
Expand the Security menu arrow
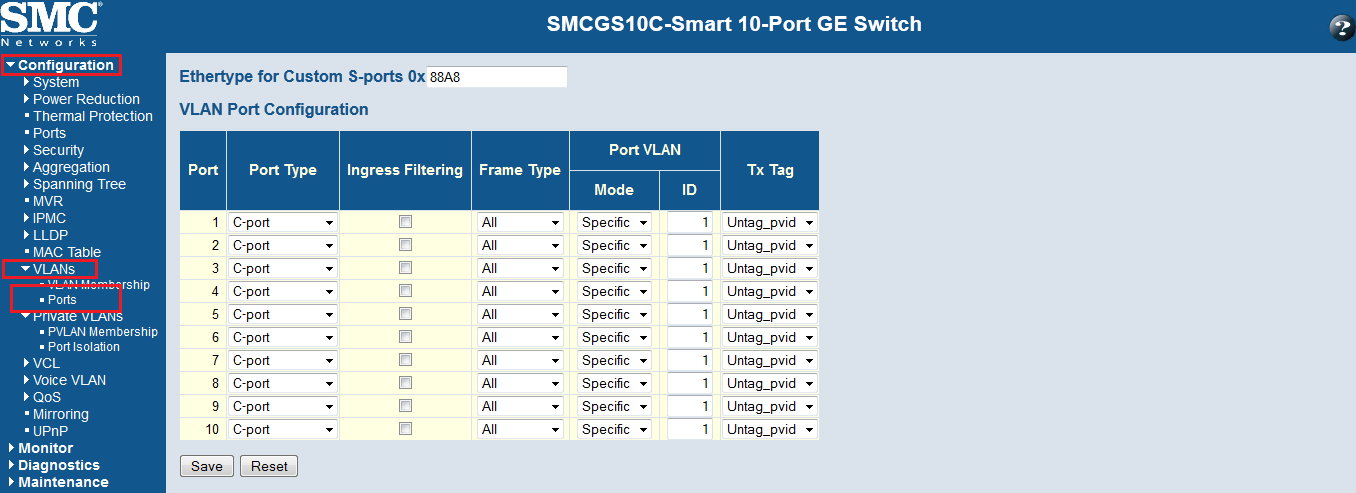pyautogui.click(x=26, y=150)
